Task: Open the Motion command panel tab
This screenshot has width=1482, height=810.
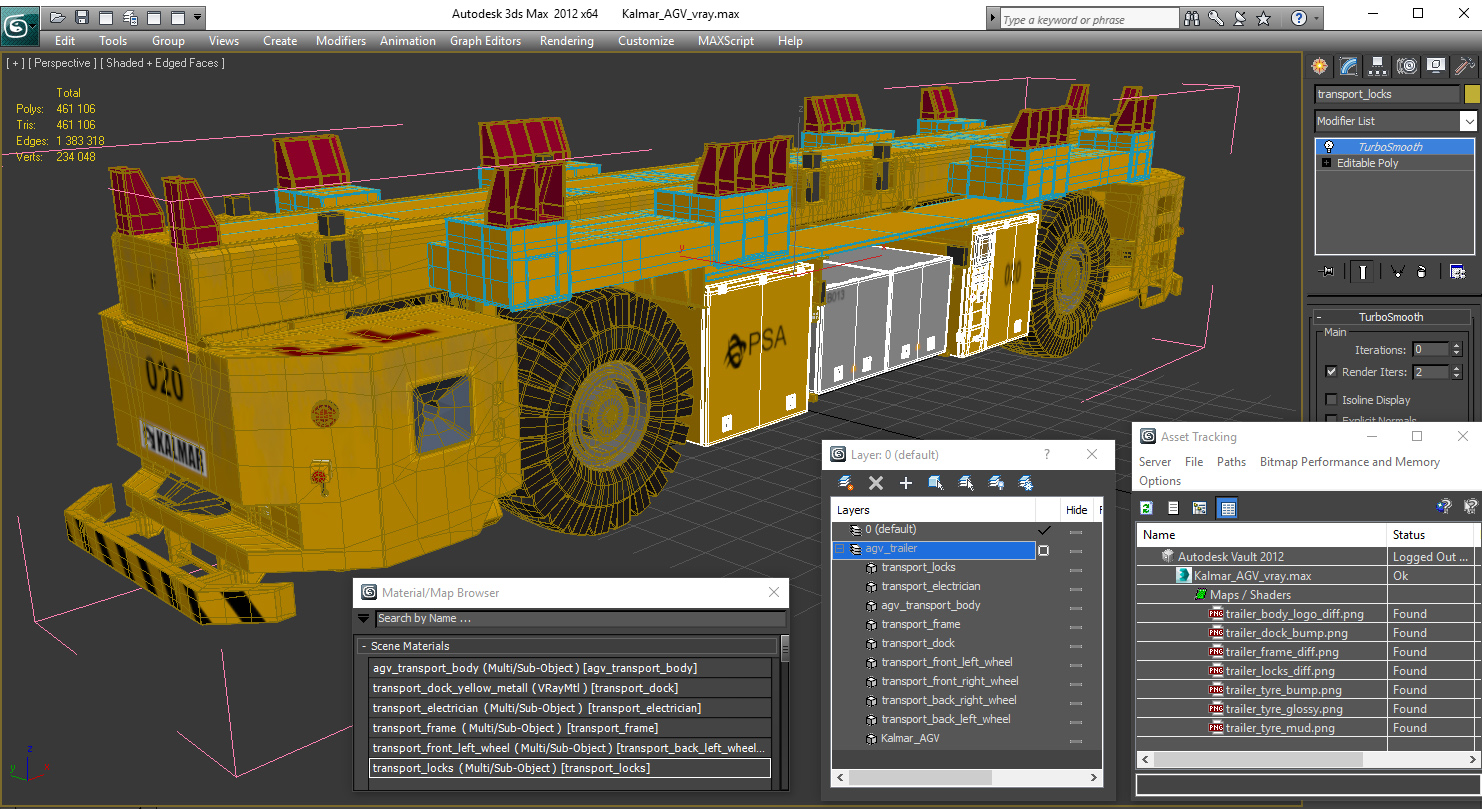Action: point(1407,66)
